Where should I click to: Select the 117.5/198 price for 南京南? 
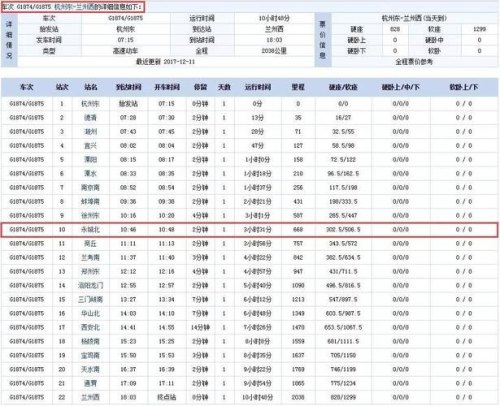pos(343,188)
